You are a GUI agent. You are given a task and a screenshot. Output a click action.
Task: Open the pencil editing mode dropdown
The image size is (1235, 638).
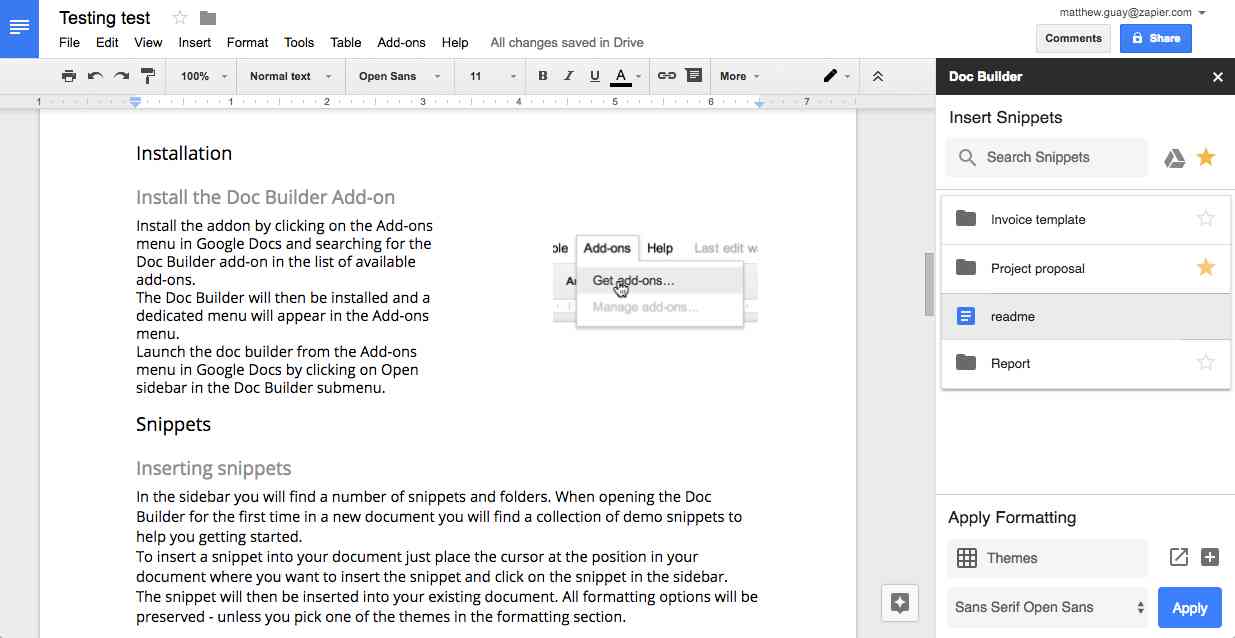pos(836,76)
